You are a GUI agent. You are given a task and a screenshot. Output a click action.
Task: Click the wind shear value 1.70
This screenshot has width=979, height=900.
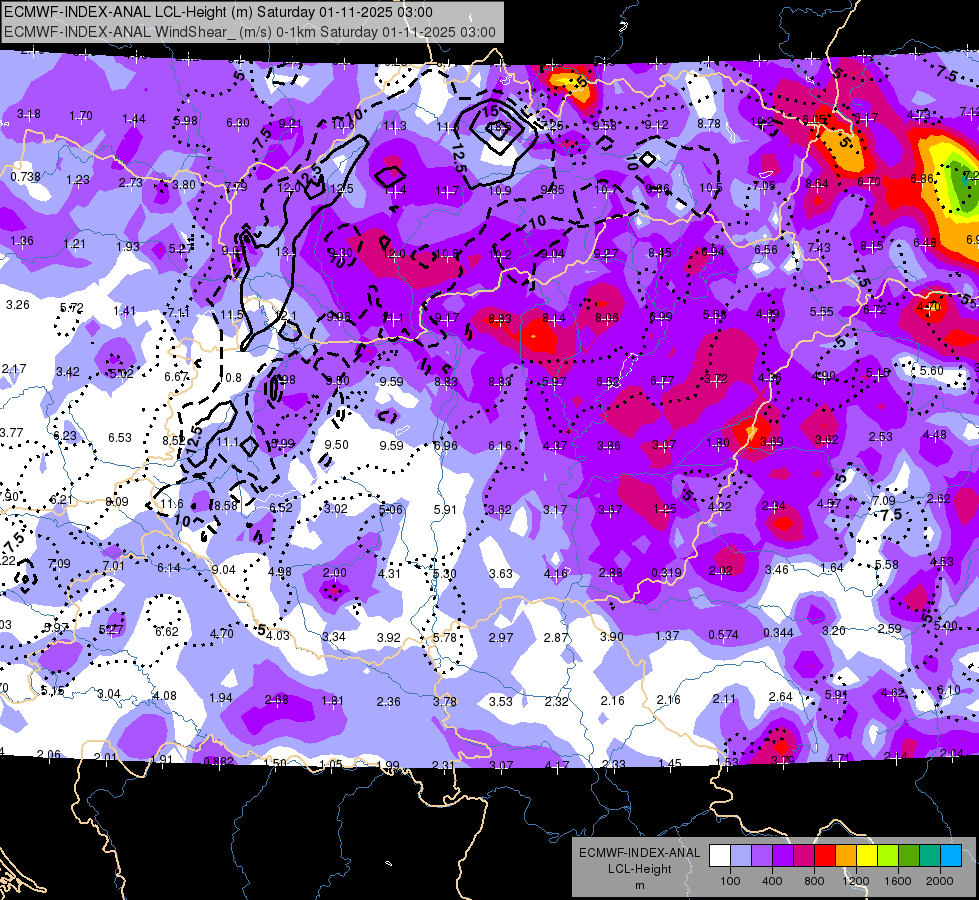tap(81, 116)
